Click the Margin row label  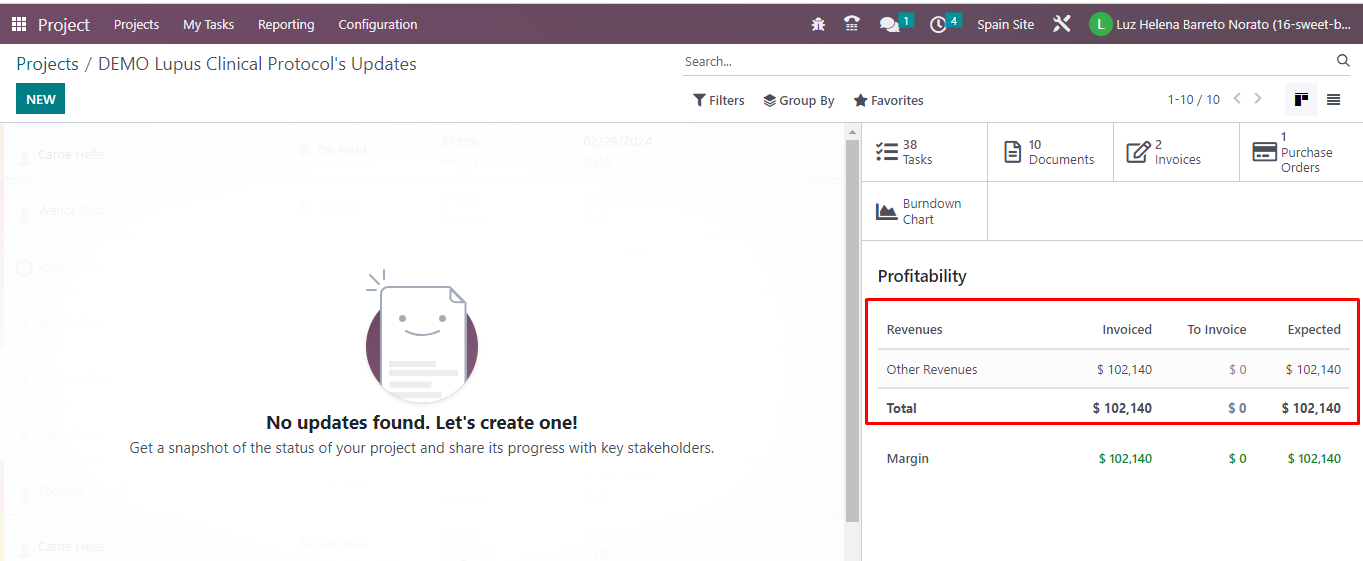point(908,458)
